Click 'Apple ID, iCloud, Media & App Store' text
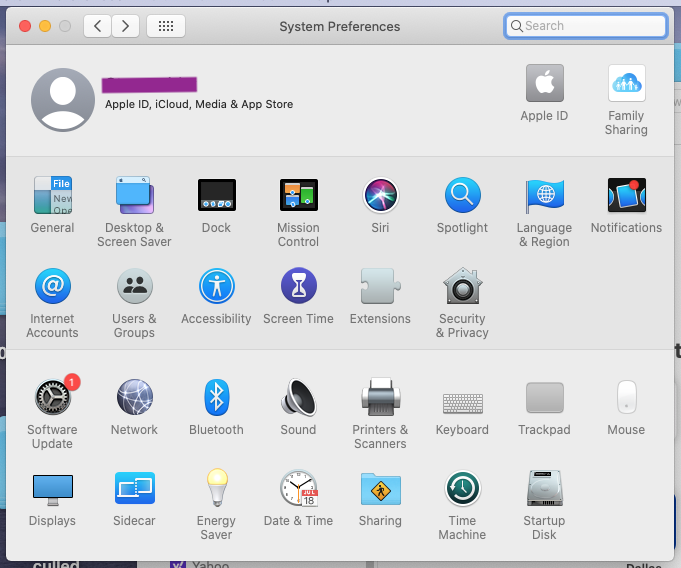 pyautogui.click(x=199, y=104)
